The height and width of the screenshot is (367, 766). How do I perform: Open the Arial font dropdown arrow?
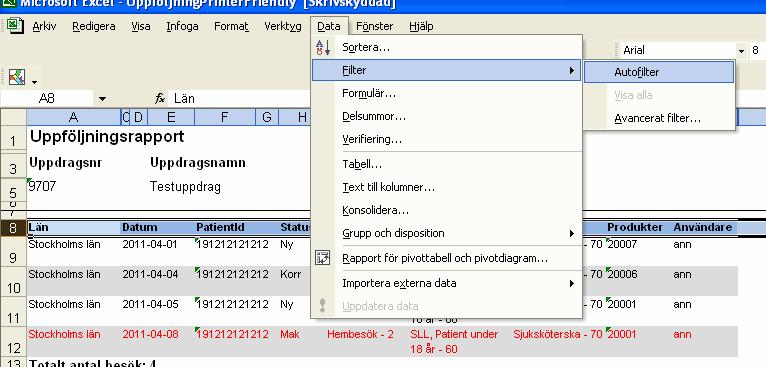click(742, 50)
